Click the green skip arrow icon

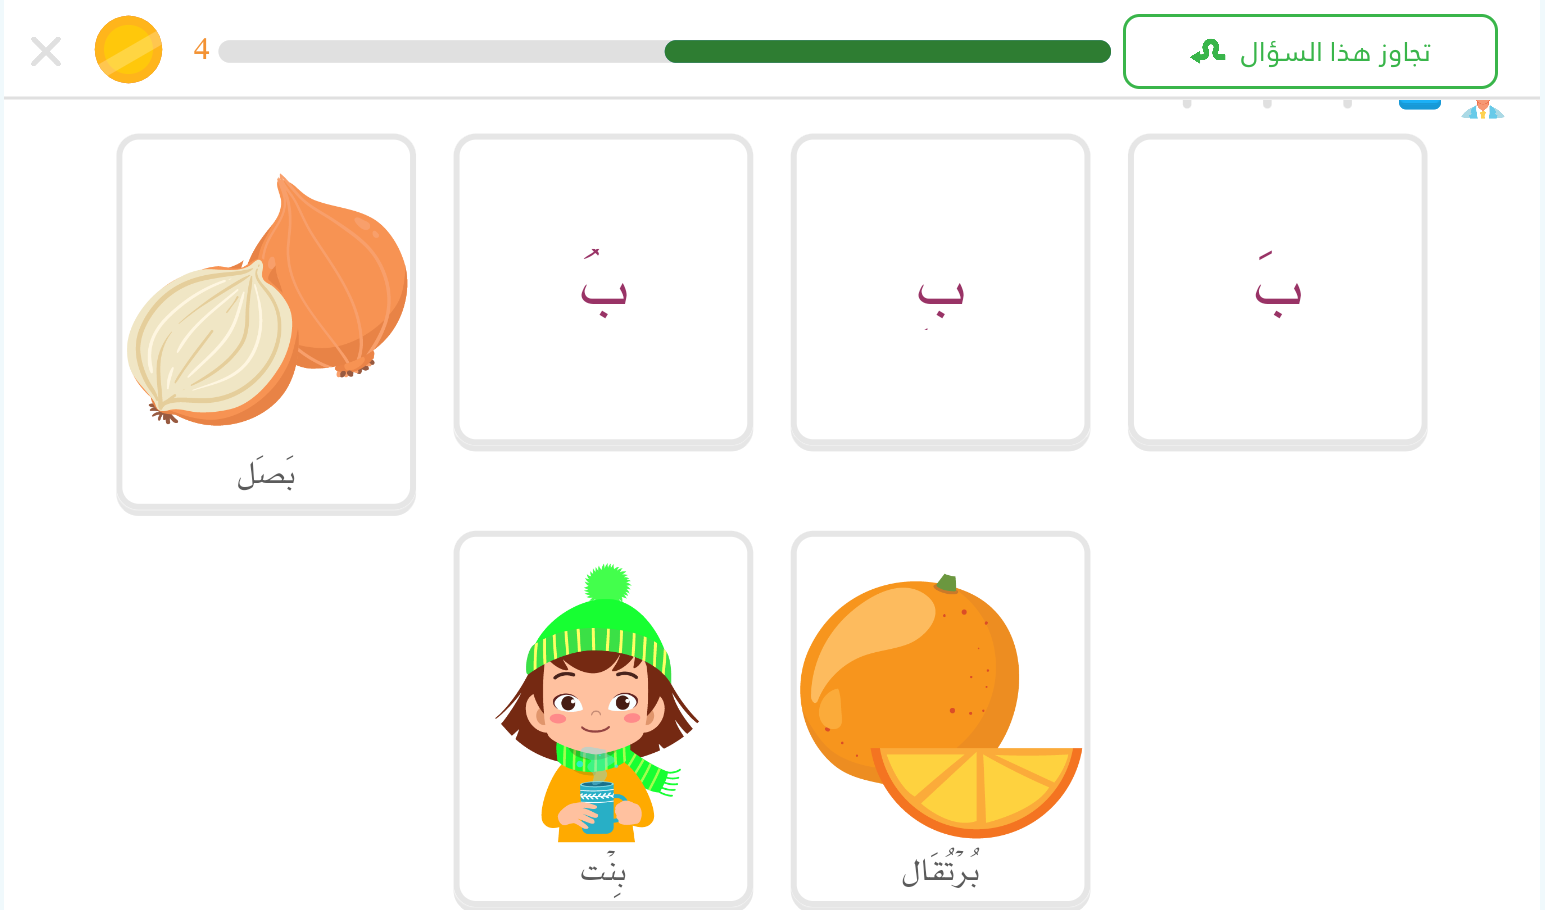click(x=1208, y=51)
